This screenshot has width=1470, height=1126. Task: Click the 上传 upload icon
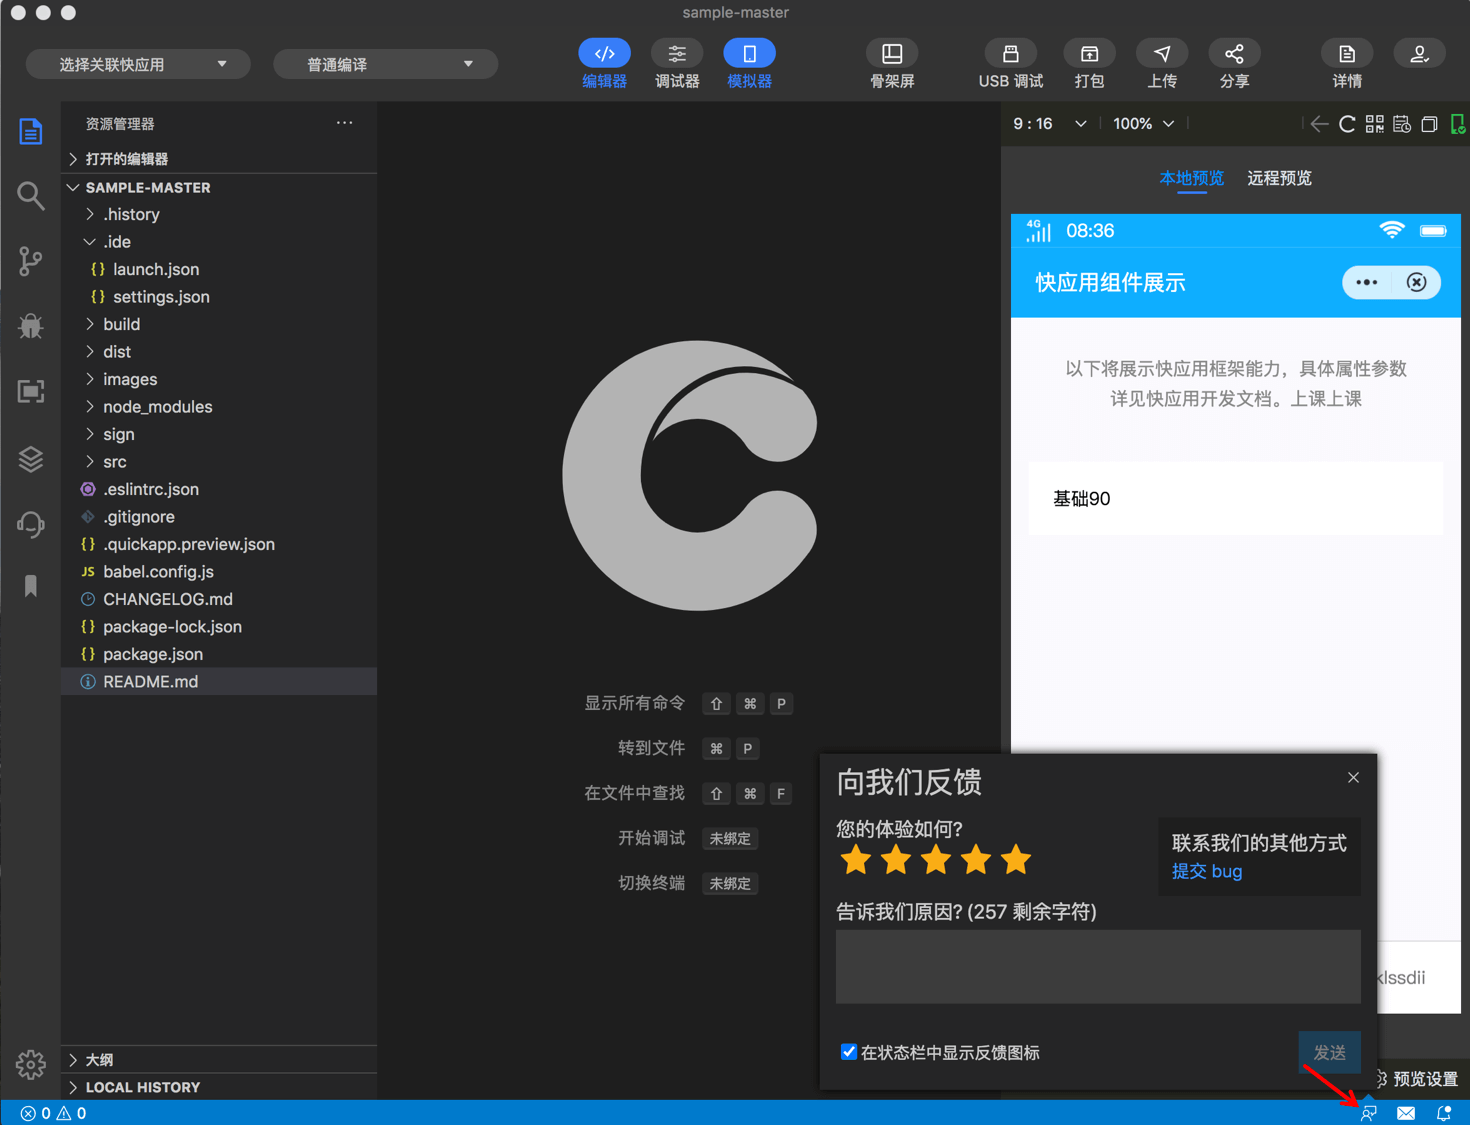pos(1161,63)
